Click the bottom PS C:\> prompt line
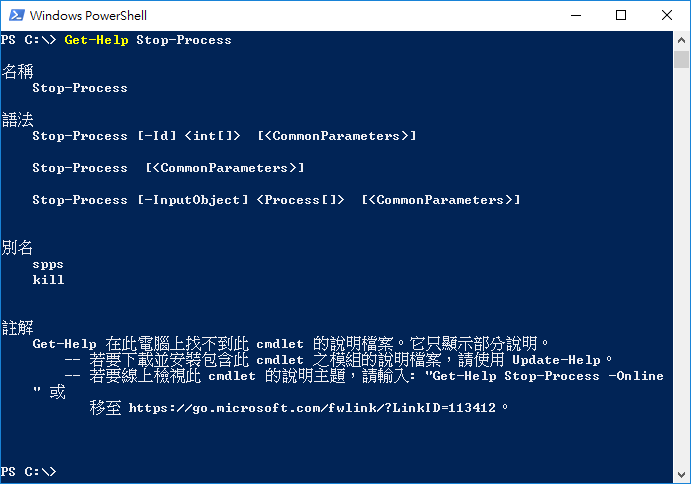 click(x=29, y=472)
